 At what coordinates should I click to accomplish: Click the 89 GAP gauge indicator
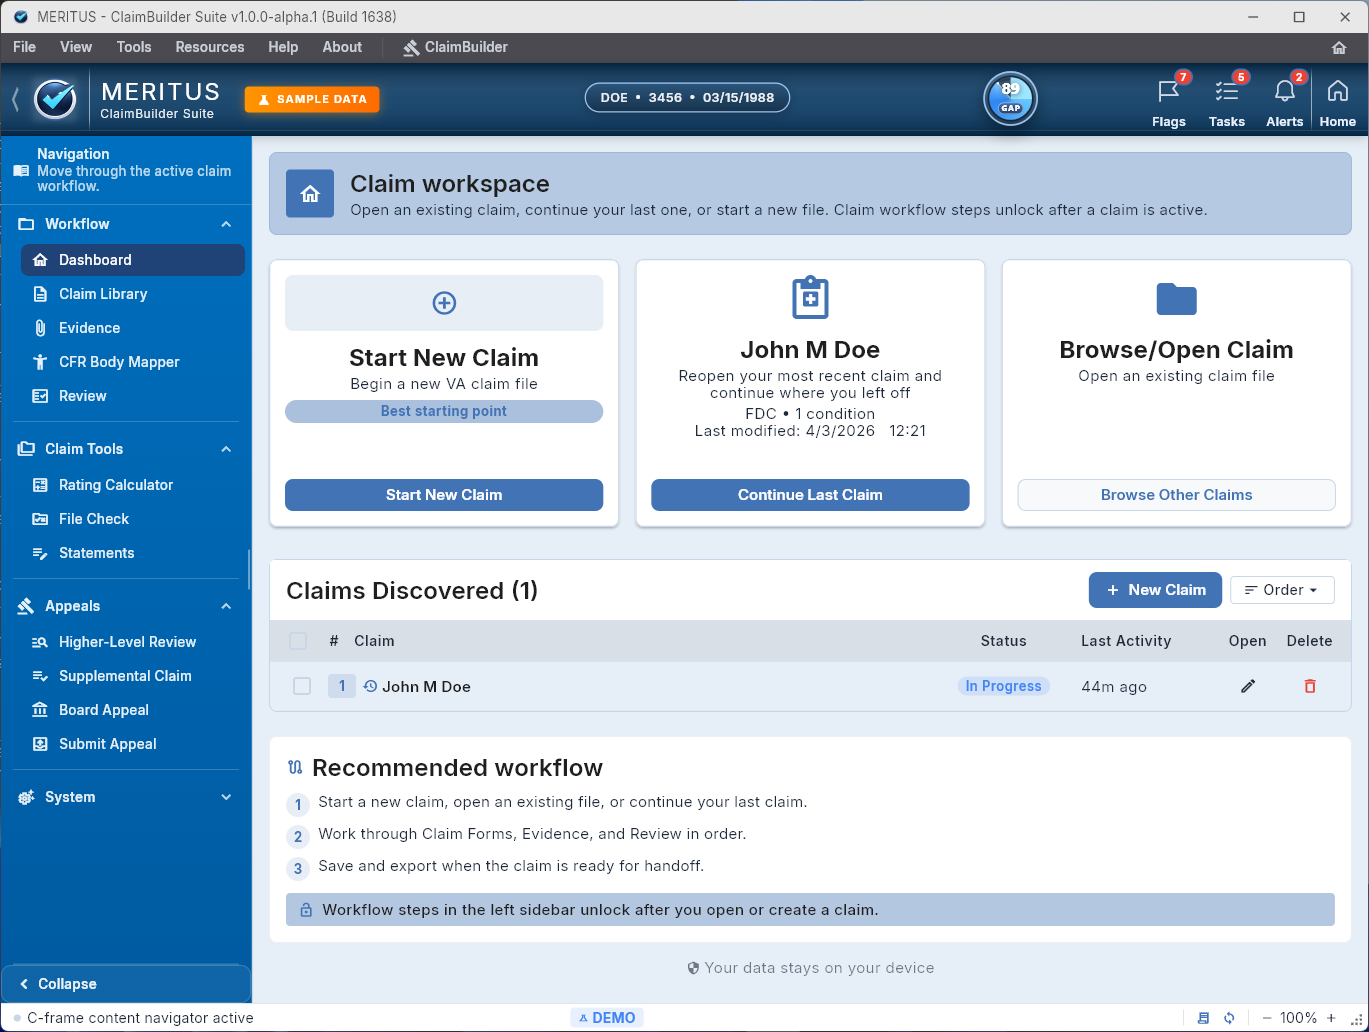tap(1010, 99)
